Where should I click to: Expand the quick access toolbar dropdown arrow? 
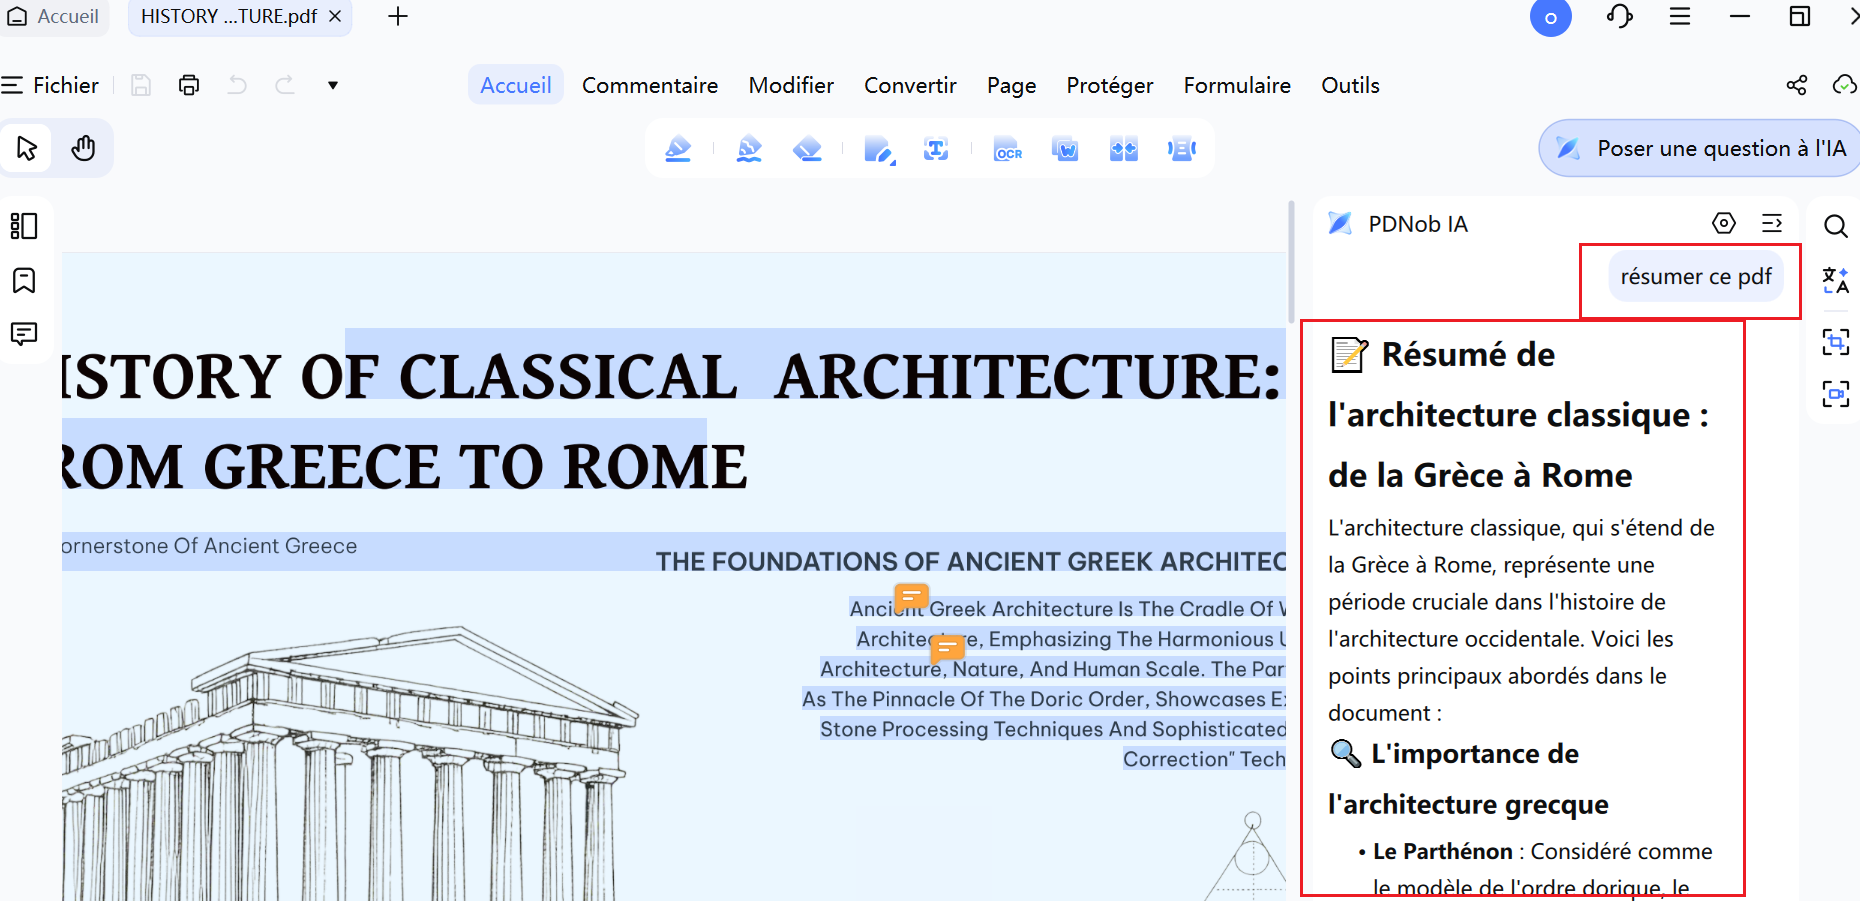coord(333,85)
